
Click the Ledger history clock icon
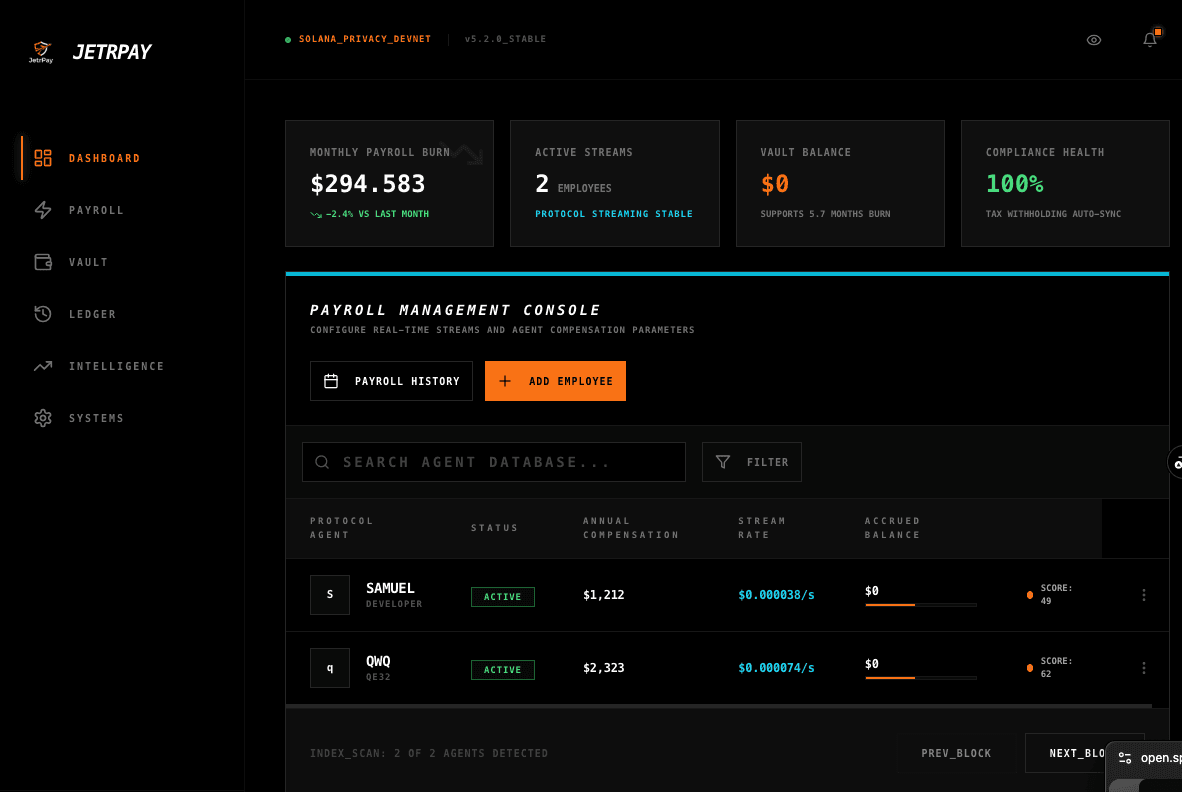(43, 313)
